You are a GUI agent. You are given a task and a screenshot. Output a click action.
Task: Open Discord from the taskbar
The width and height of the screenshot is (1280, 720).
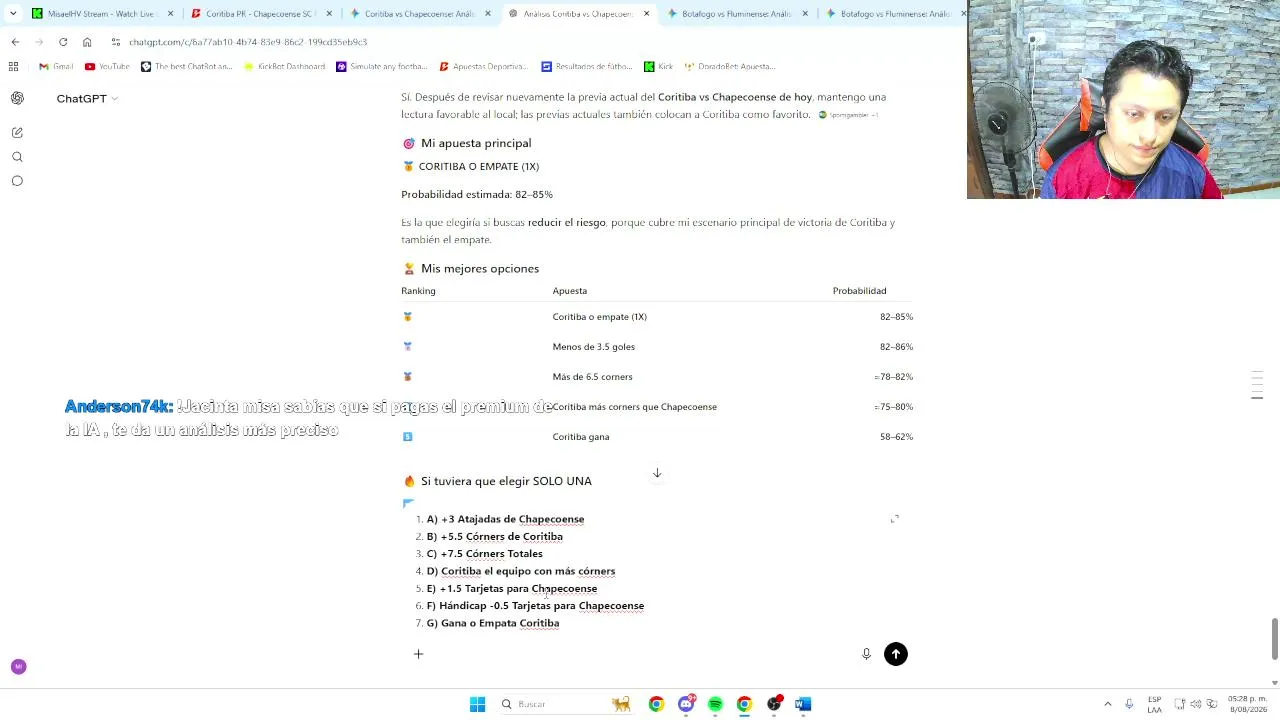click(686, 704)
